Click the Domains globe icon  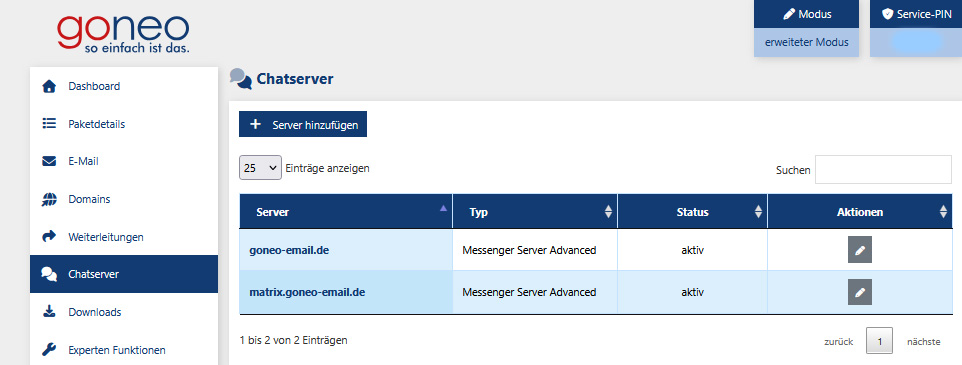(49, 199)
